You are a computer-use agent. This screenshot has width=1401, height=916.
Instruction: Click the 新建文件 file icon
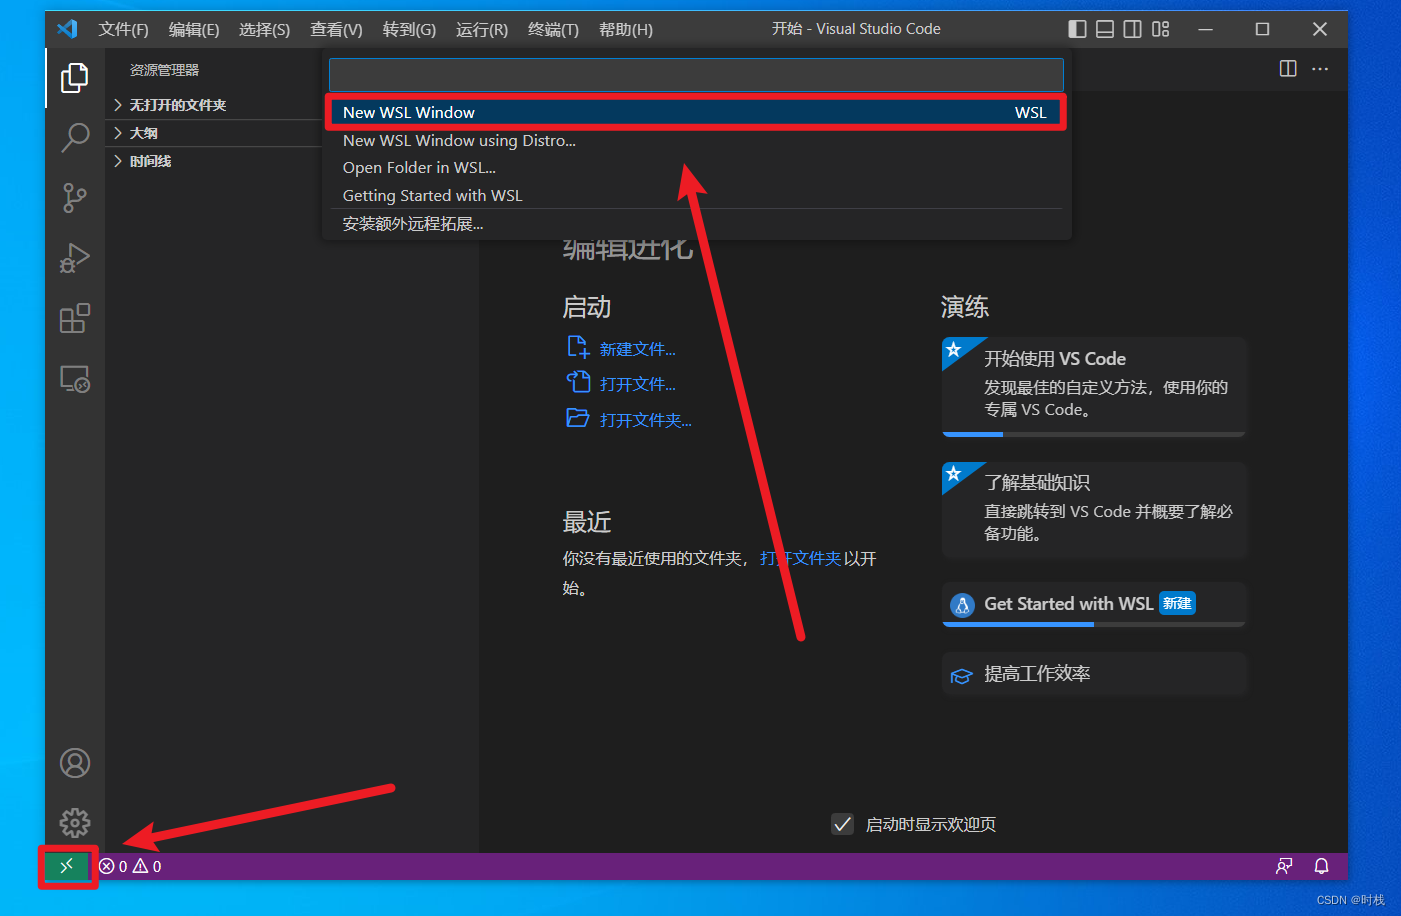578,347
